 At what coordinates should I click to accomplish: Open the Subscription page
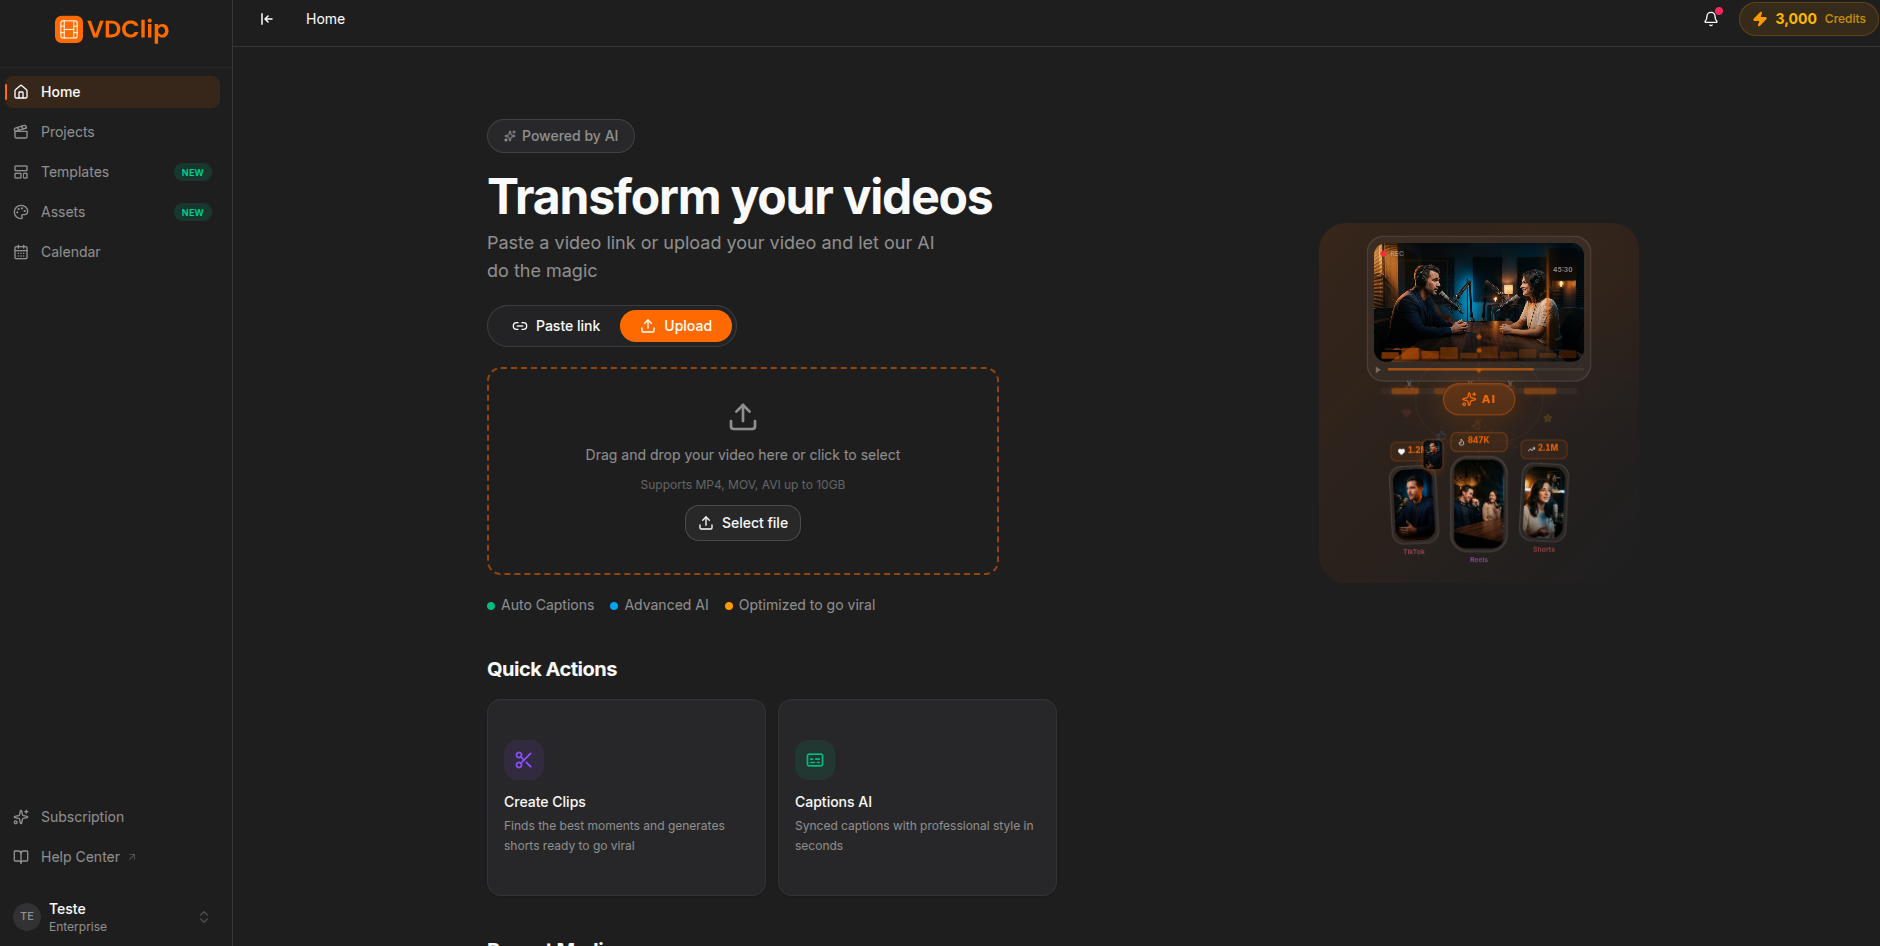coord(112,817)
